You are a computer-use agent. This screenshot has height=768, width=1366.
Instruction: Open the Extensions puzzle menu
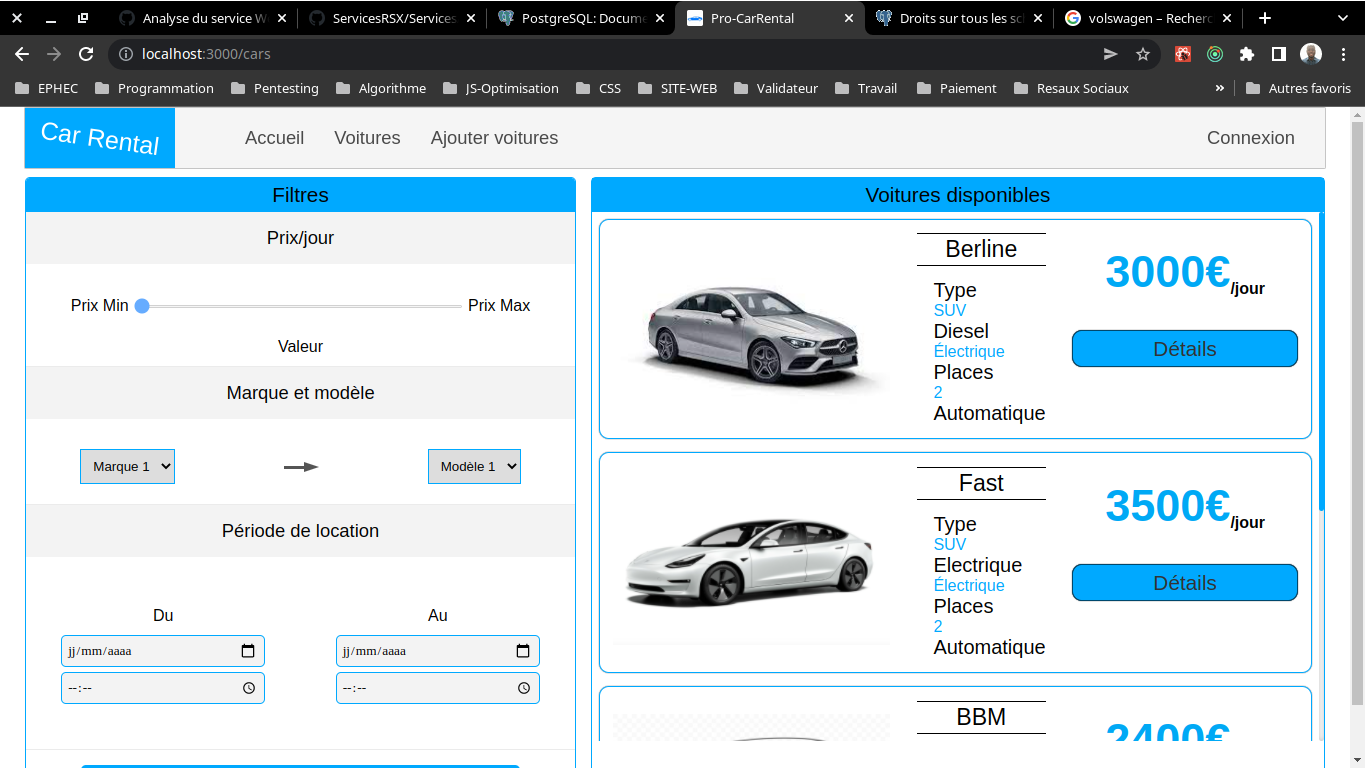(1247, 54)
